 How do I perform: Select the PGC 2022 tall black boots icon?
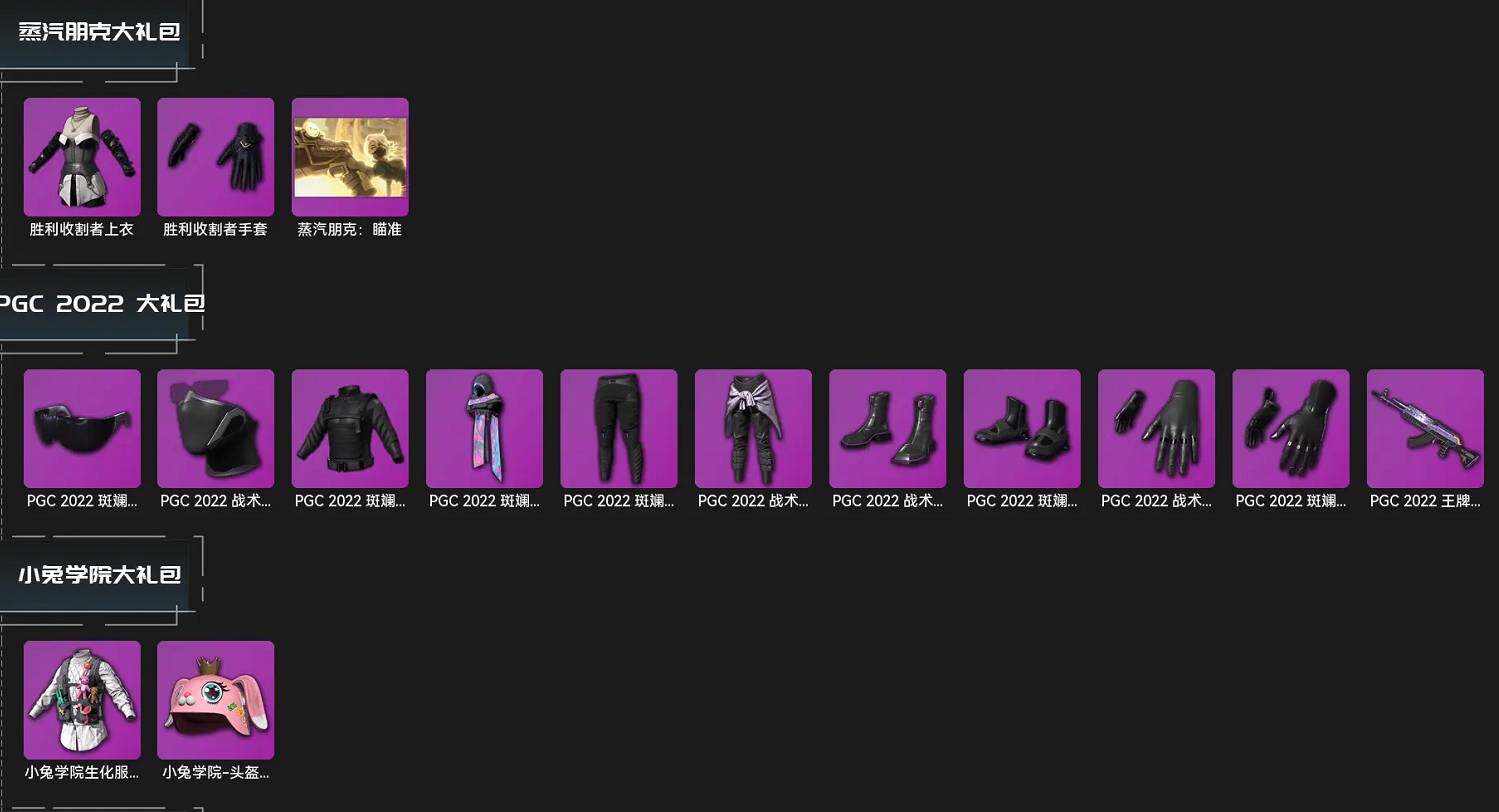click(x=888, y=429)
